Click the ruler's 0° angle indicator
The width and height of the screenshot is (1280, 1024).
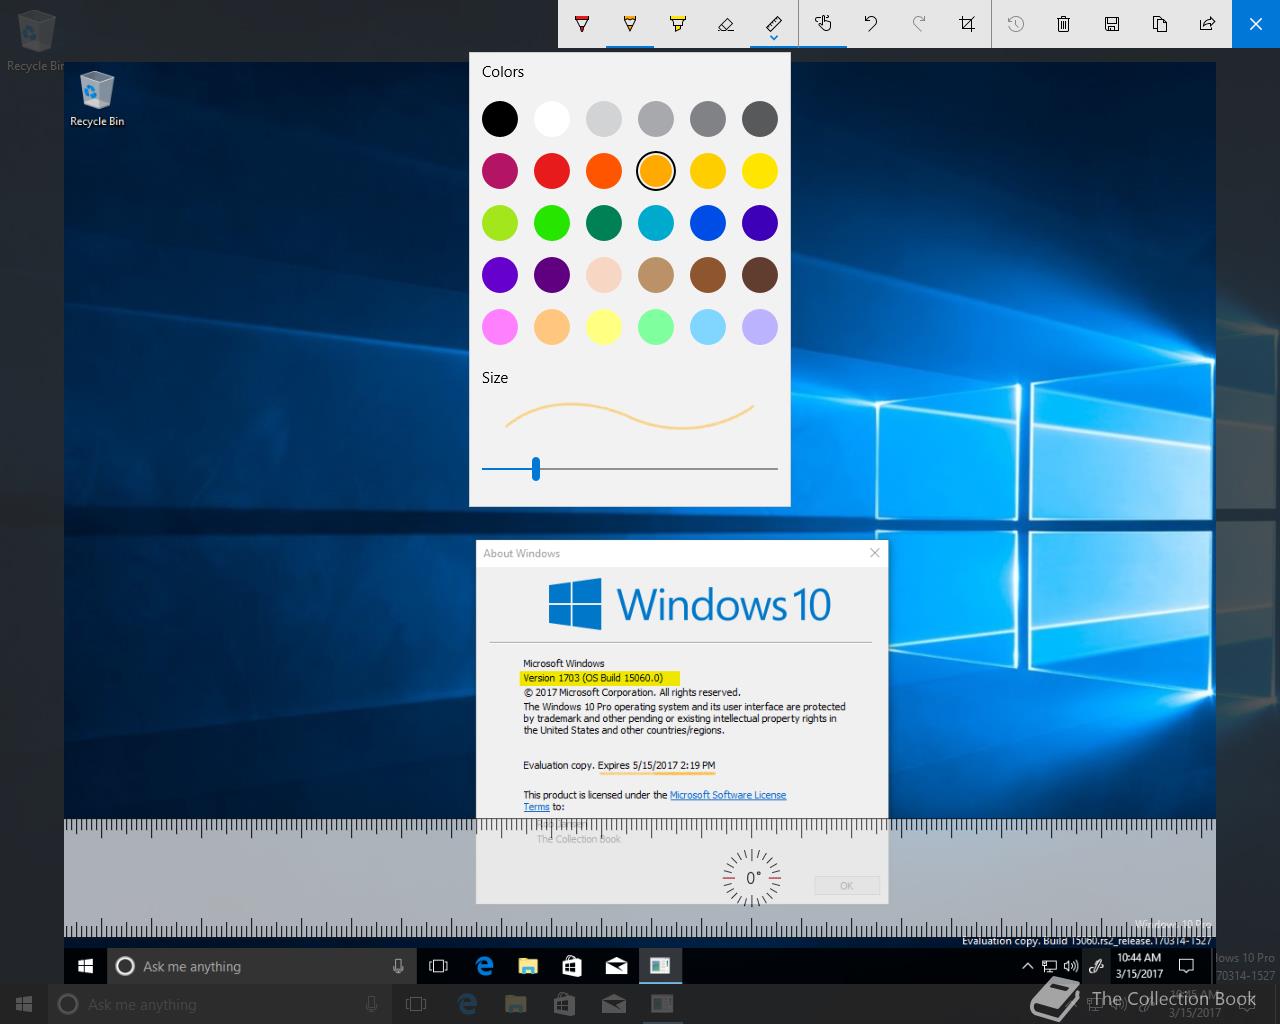click(752, 878)
